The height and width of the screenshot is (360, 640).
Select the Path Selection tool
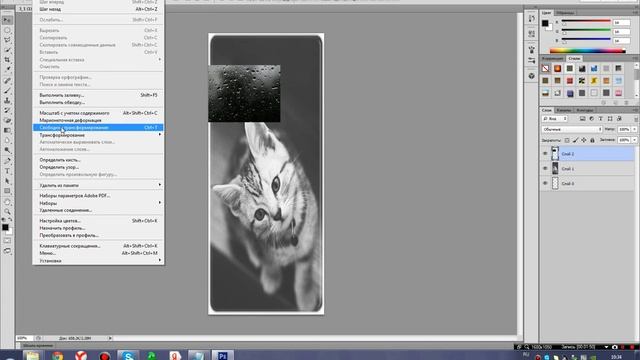tap(7, 181)
